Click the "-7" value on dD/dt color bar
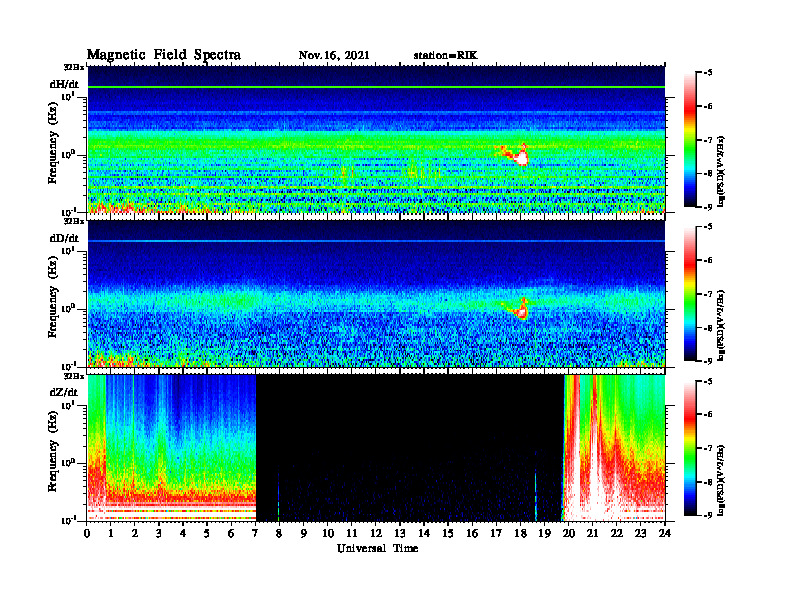The height and width of the screenshot is (612, 792). coord(708,294)
